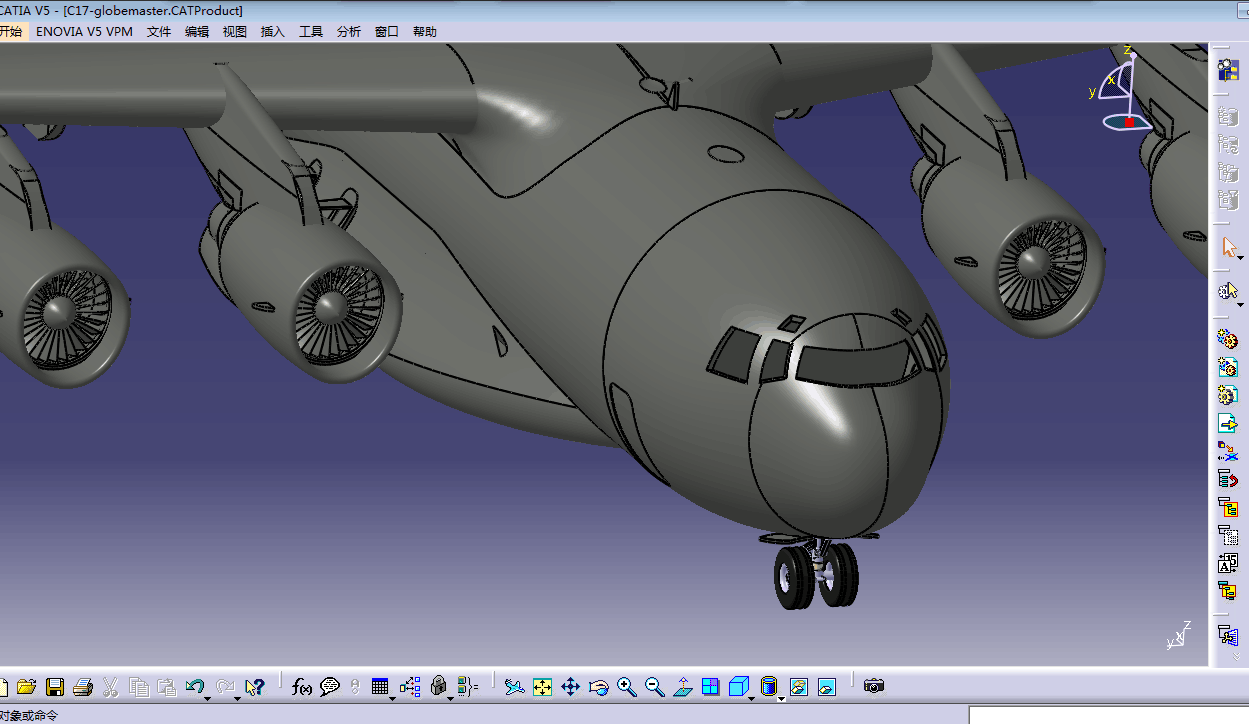Click the Capture camera icon
This screenshot has height=724, width=1249.
tap(874, 687)
